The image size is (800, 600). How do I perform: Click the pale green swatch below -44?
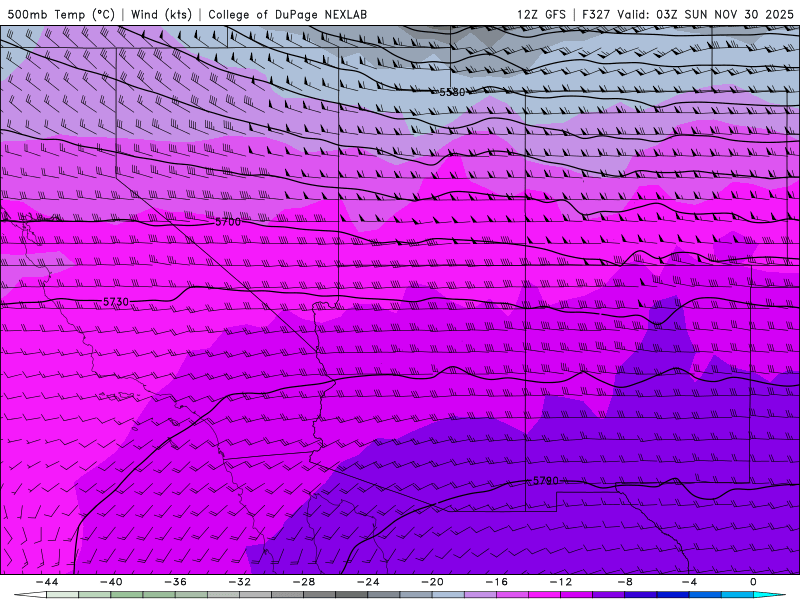(63, 595)
